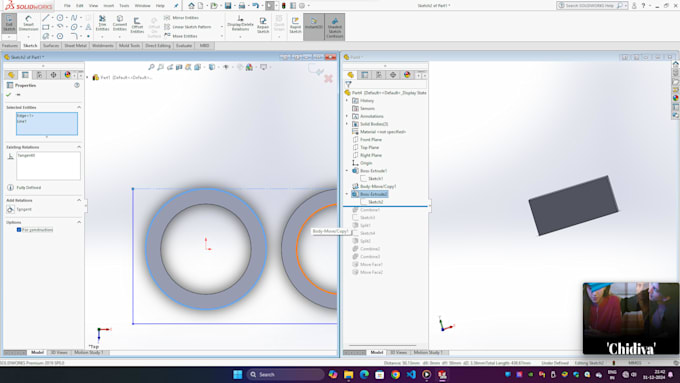Toggle the Hide/Show Items eye icon in viewport
The width and height of the screenshot is (680, 383).
(x=226, y=67)
